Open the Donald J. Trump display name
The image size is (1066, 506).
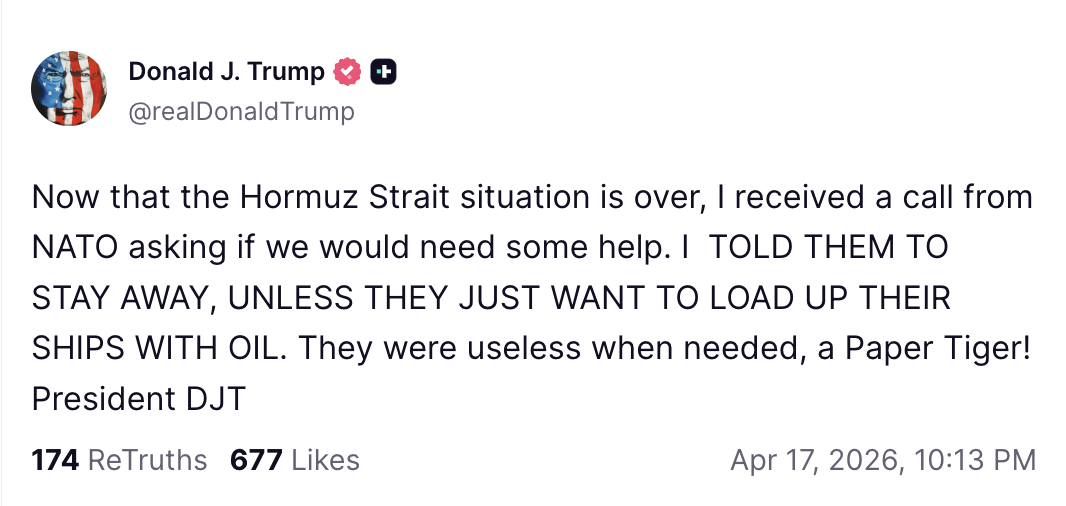coord(227,72)
